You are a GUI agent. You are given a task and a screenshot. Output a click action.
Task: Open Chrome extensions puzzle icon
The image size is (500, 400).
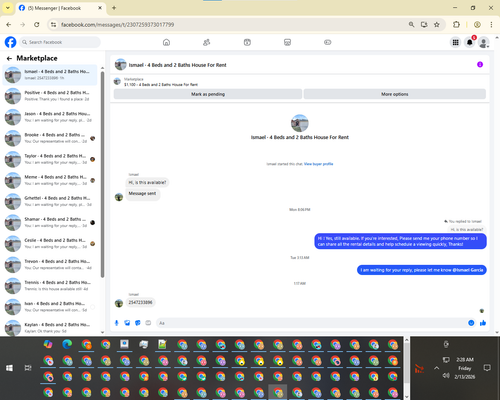[x=456, y=24]
